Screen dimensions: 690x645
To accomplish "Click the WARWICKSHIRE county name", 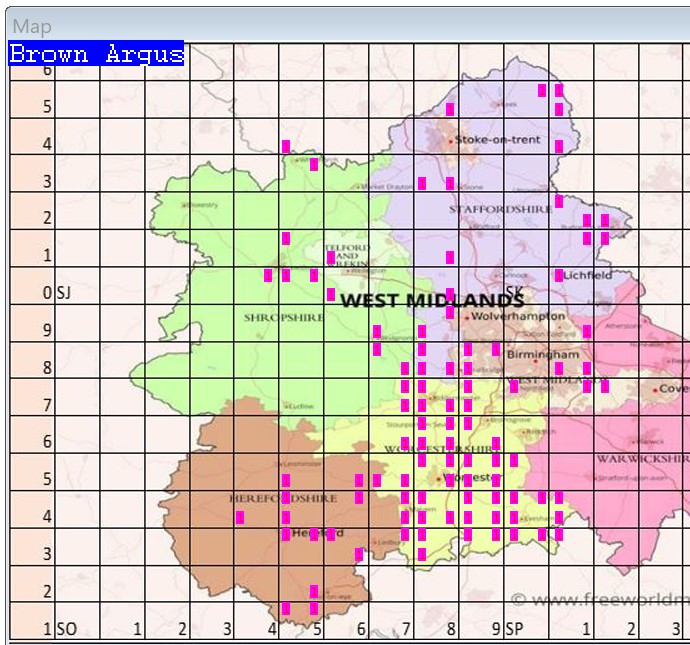I will pos(642,459).
